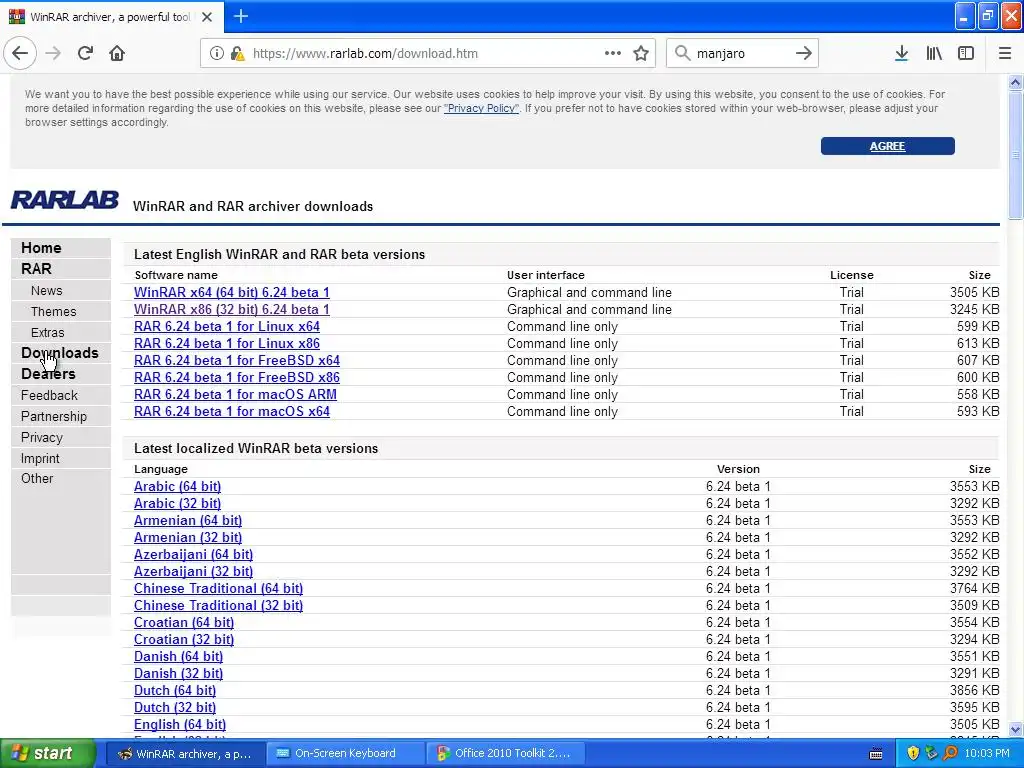Switch to On-Screen Keyboard taskbar item

coord(345,753)
